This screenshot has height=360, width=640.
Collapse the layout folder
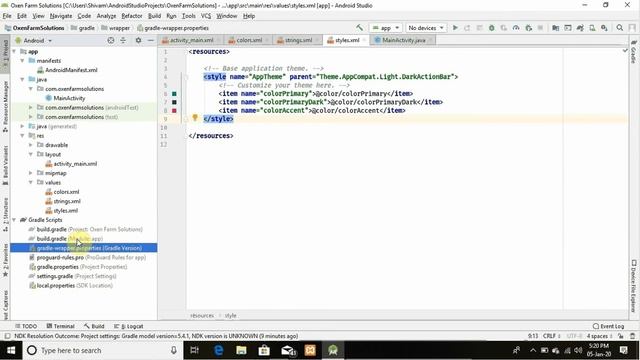click(x=31, y=154)
